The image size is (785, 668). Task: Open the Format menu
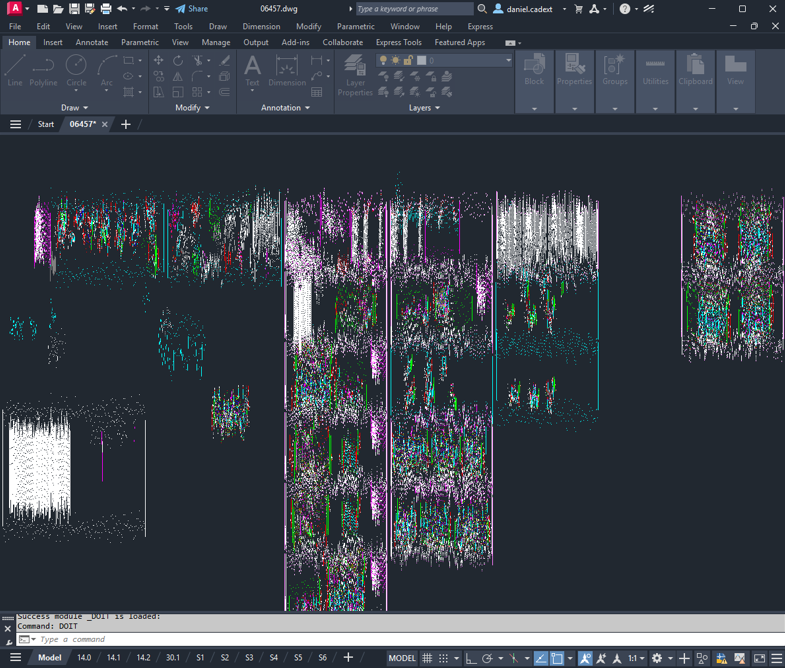(145, 27)
